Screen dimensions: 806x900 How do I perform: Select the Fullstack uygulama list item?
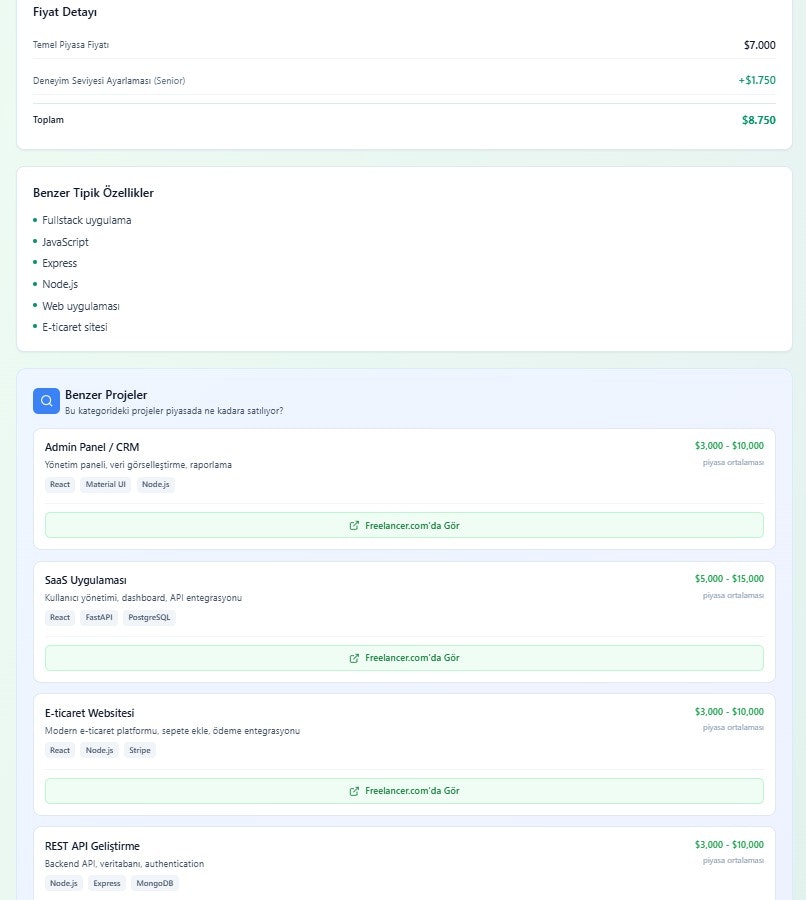[87, 220]
